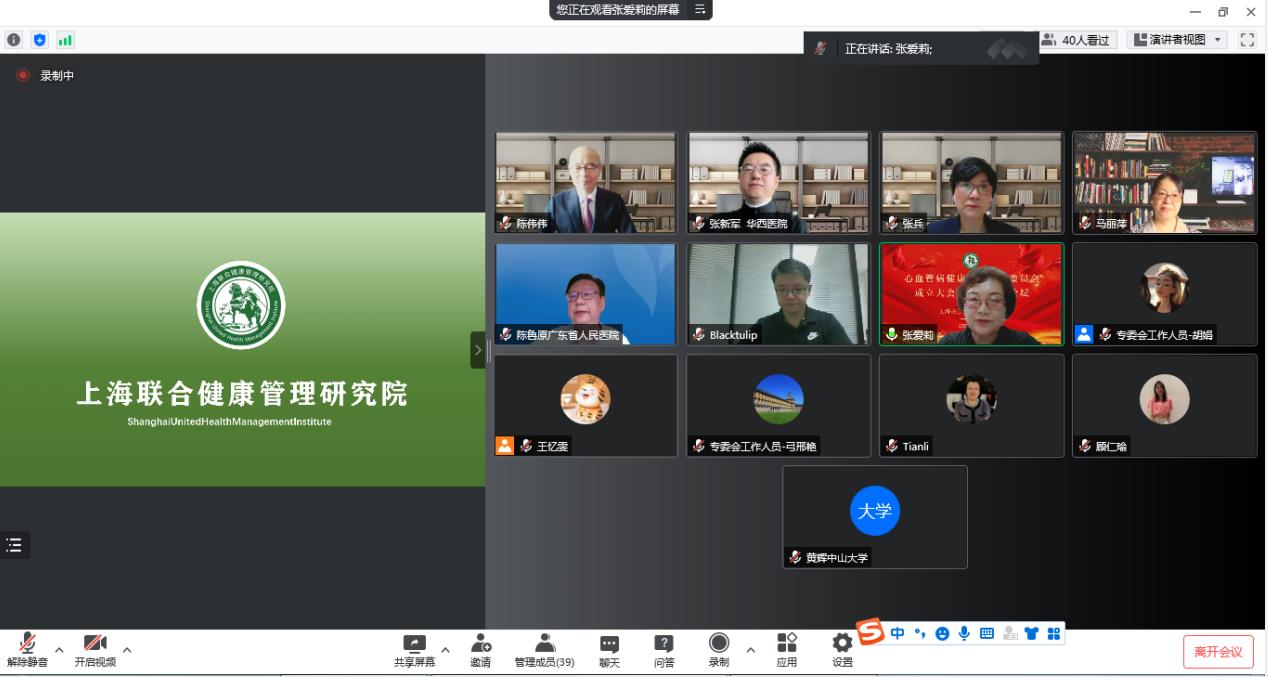Viewport: 1268px width, 677px height.
Task: Click Sogou voice input microphone
Action: [x=964, y=633]
